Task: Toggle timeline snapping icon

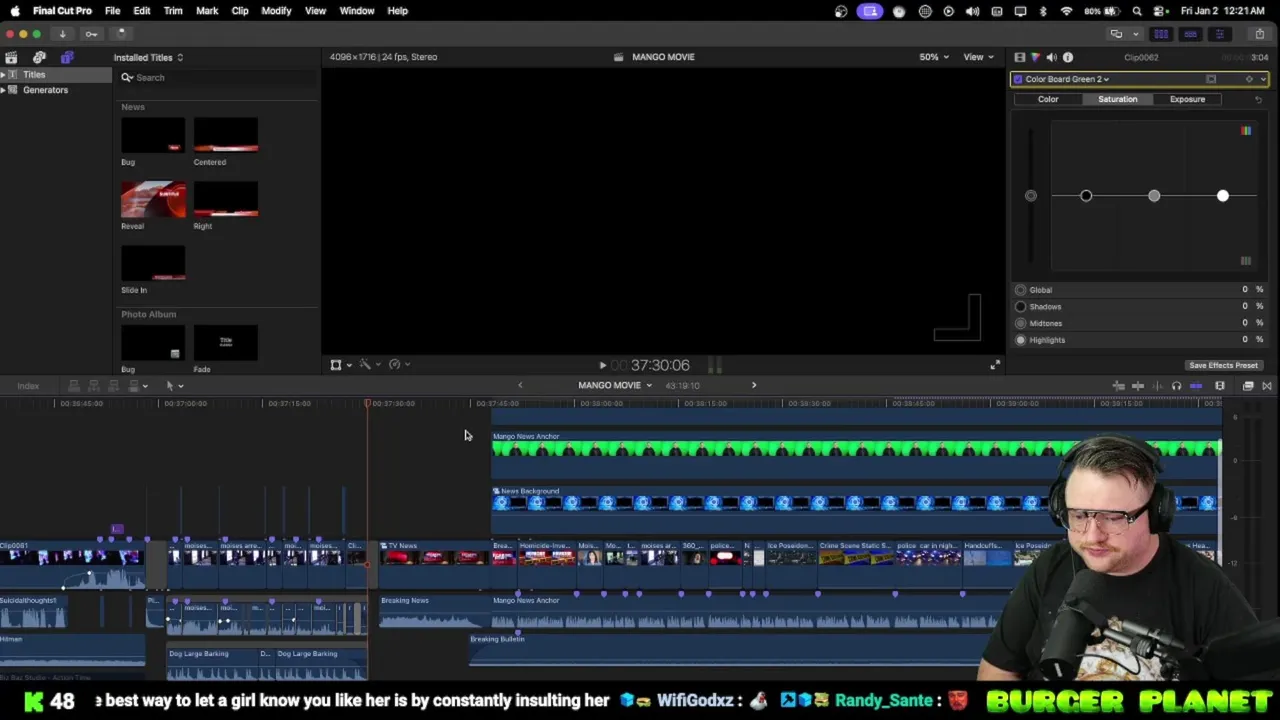Action: [1196, 386]
